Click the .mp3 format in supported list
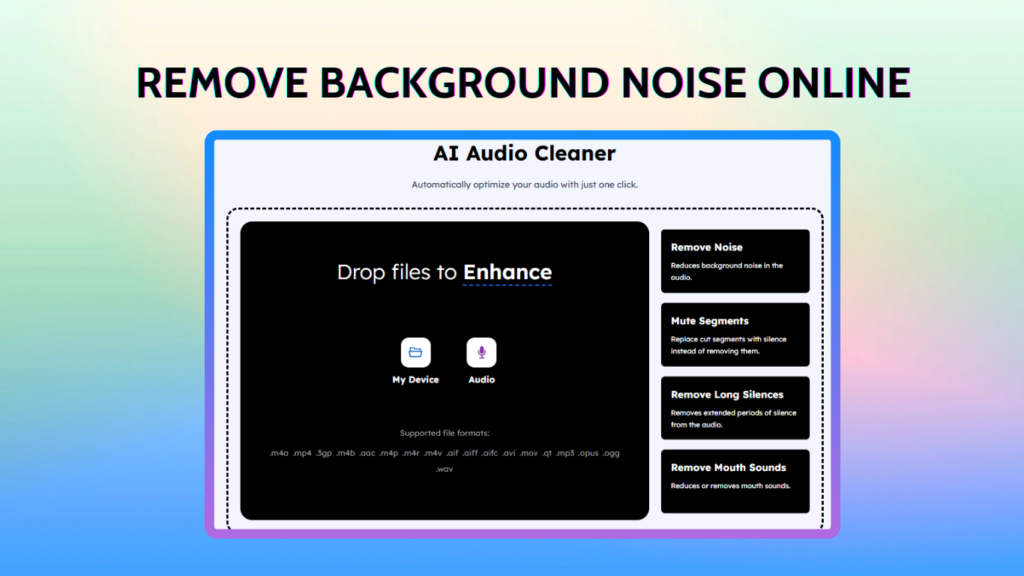The width and height of the screenshot is (1024, 576). 565,453
